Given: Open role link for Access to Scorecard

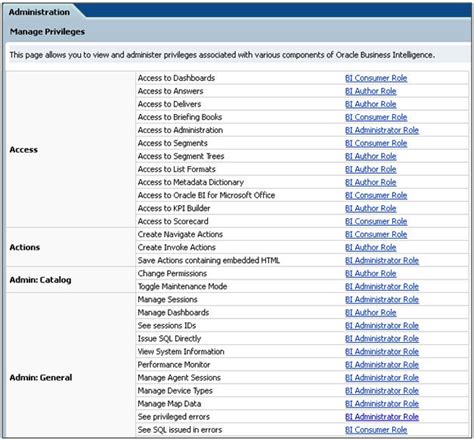Looking at the screenshot, I should pyautogui.click(x=376, y=221).
